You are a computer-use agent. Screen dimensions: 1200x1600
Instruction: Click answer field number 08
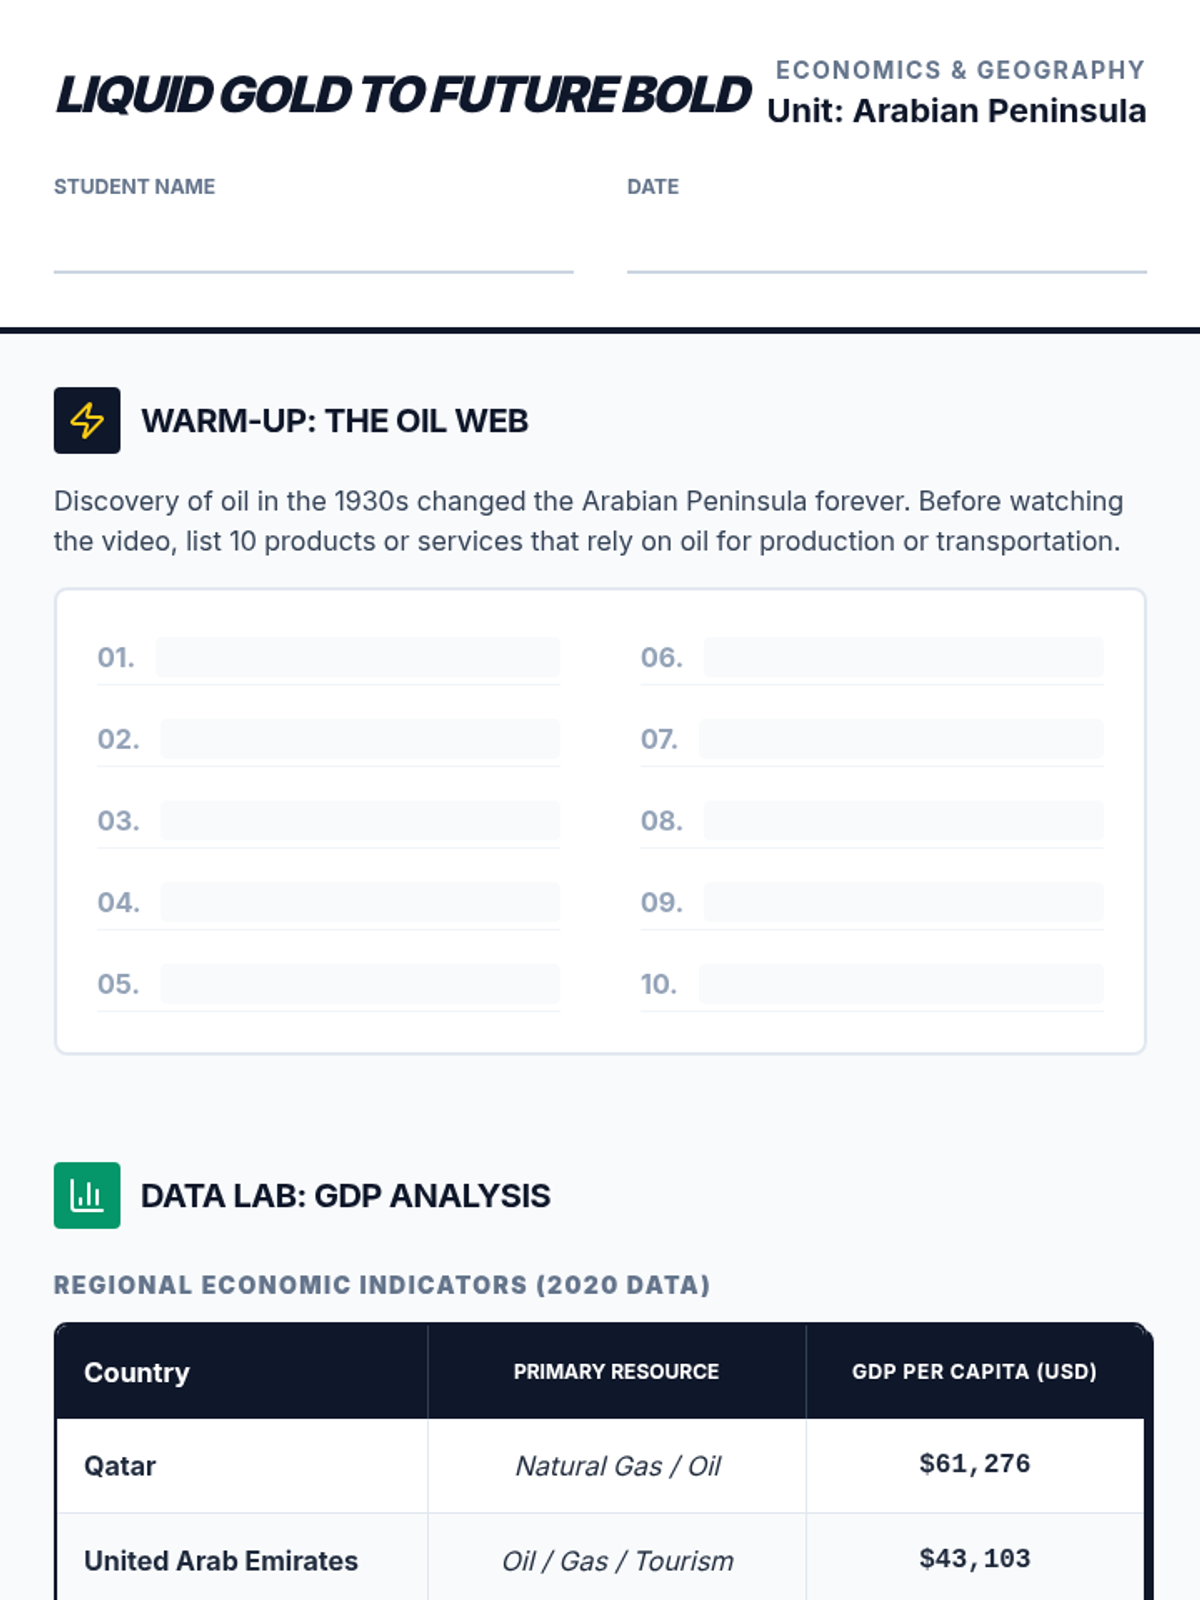[x=903, y=821]
